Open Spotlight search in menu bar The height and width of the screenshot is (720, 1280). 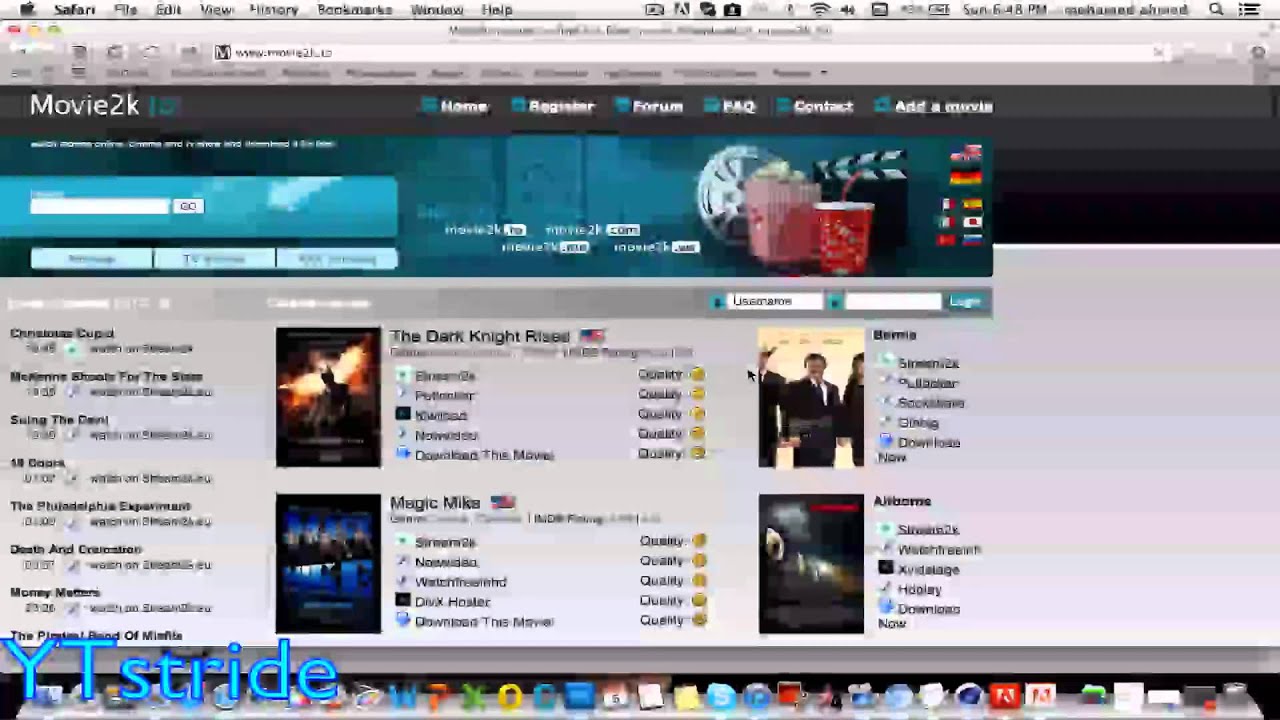[1216, 10]
